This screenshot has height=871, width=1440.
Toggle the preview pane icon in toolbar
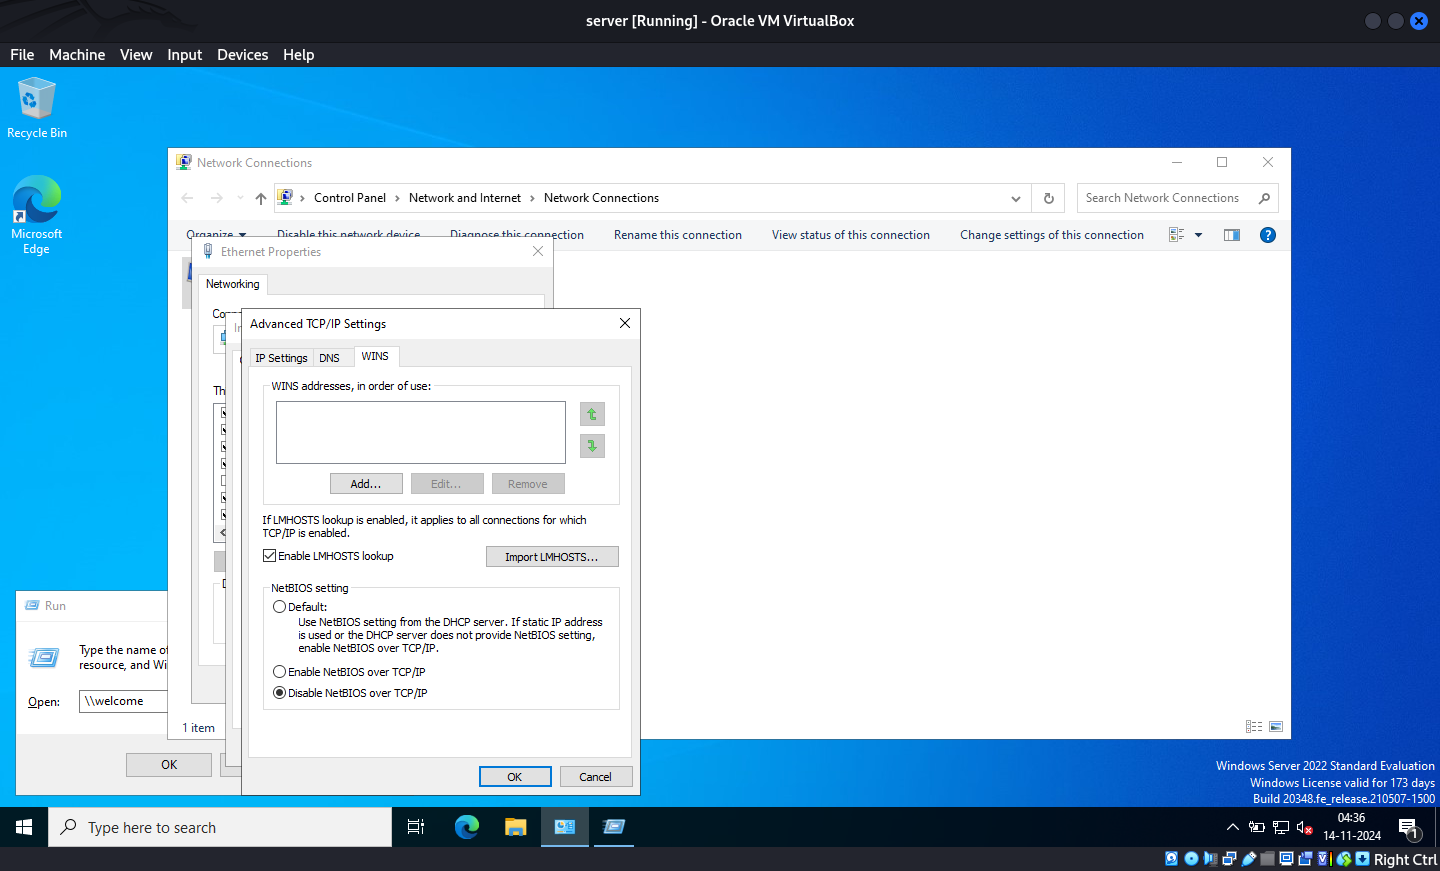(x=1232, y=235)
